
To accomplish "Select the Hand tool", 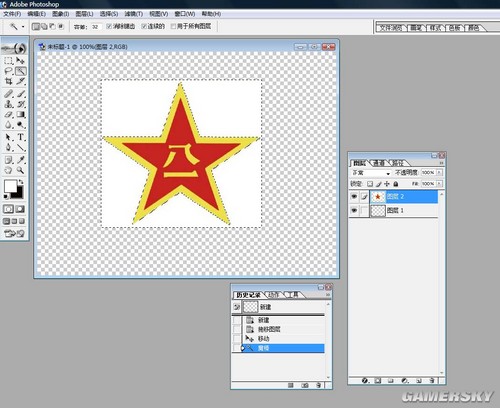I will click(8, 170).
